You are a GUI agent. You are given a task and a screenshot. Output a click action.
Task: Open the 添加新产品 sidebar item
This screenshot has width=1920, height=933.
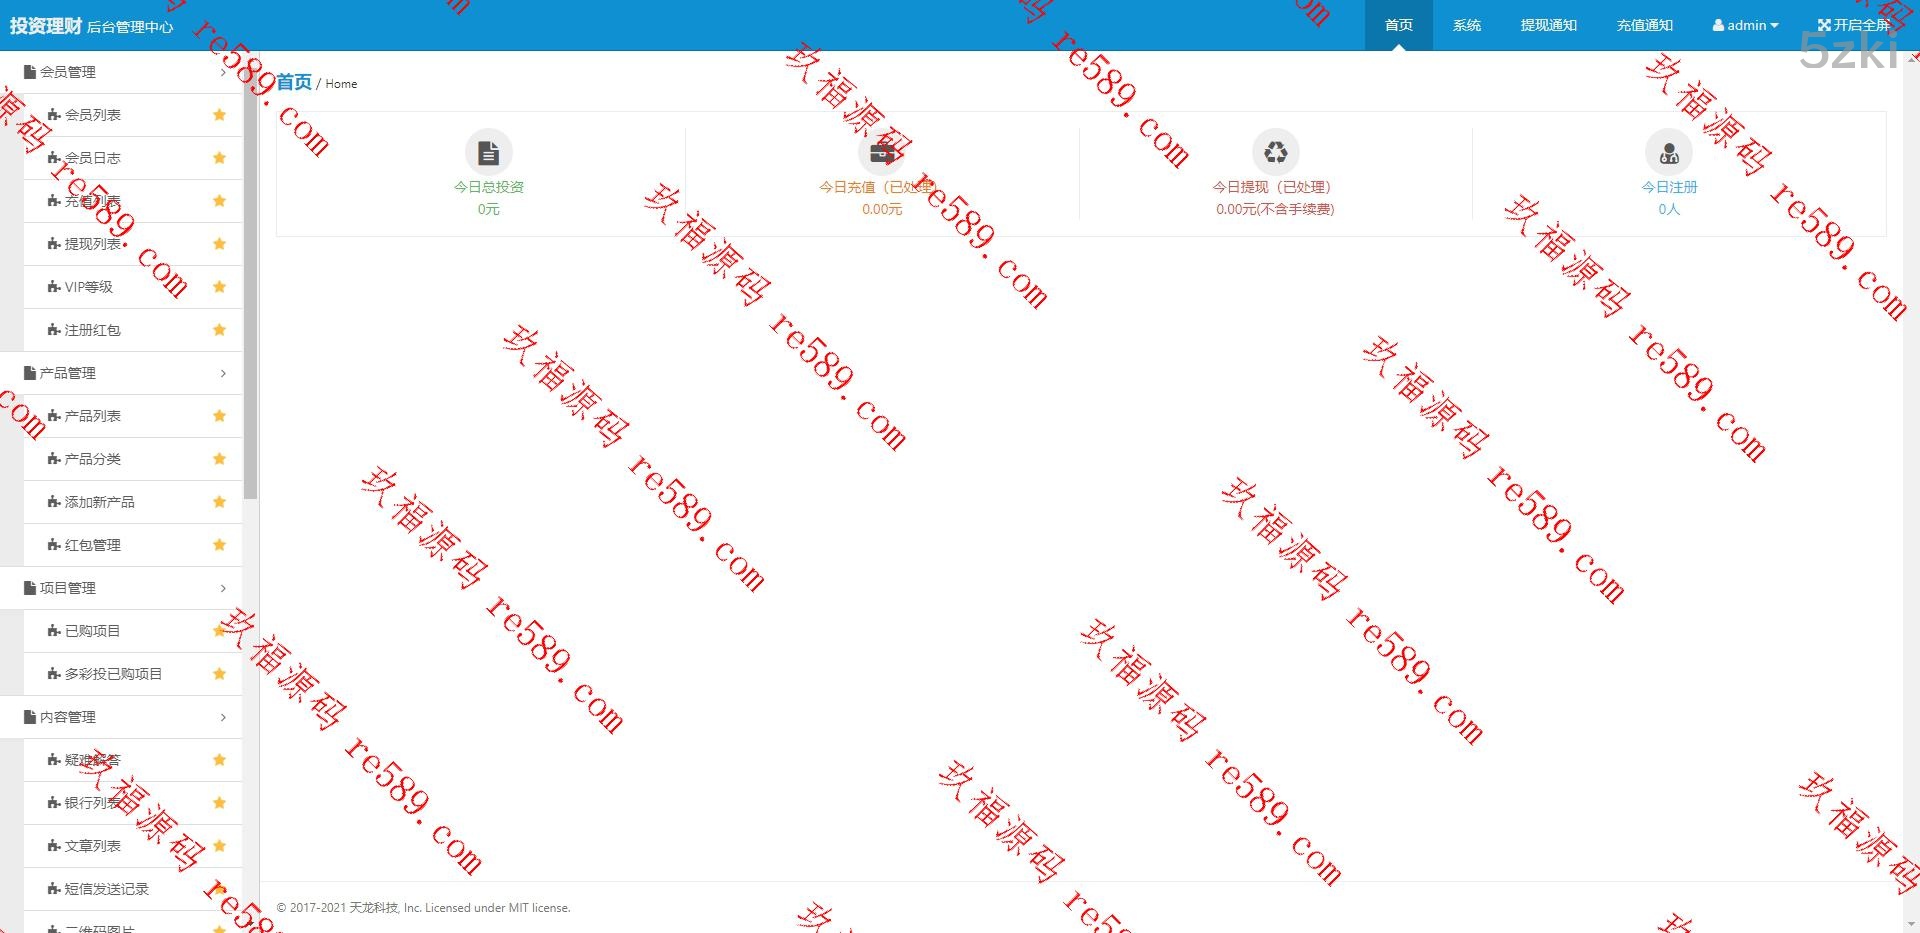click(99, 502)
